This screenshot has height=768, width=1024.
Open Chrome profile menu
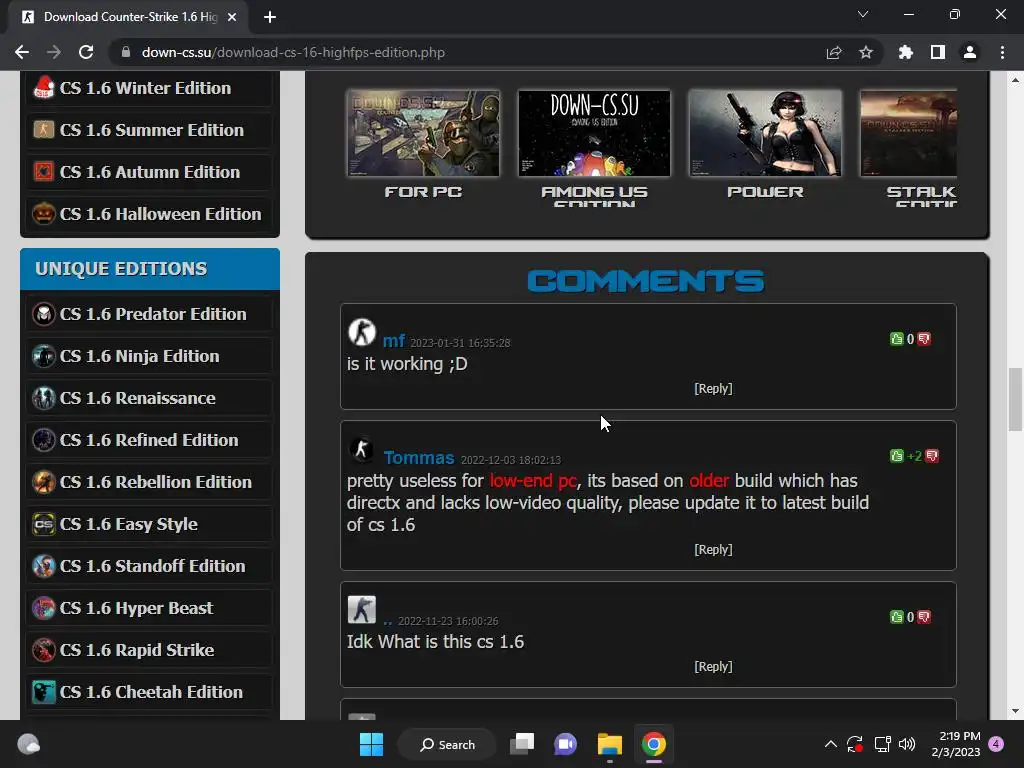click(x=970, y=52)
